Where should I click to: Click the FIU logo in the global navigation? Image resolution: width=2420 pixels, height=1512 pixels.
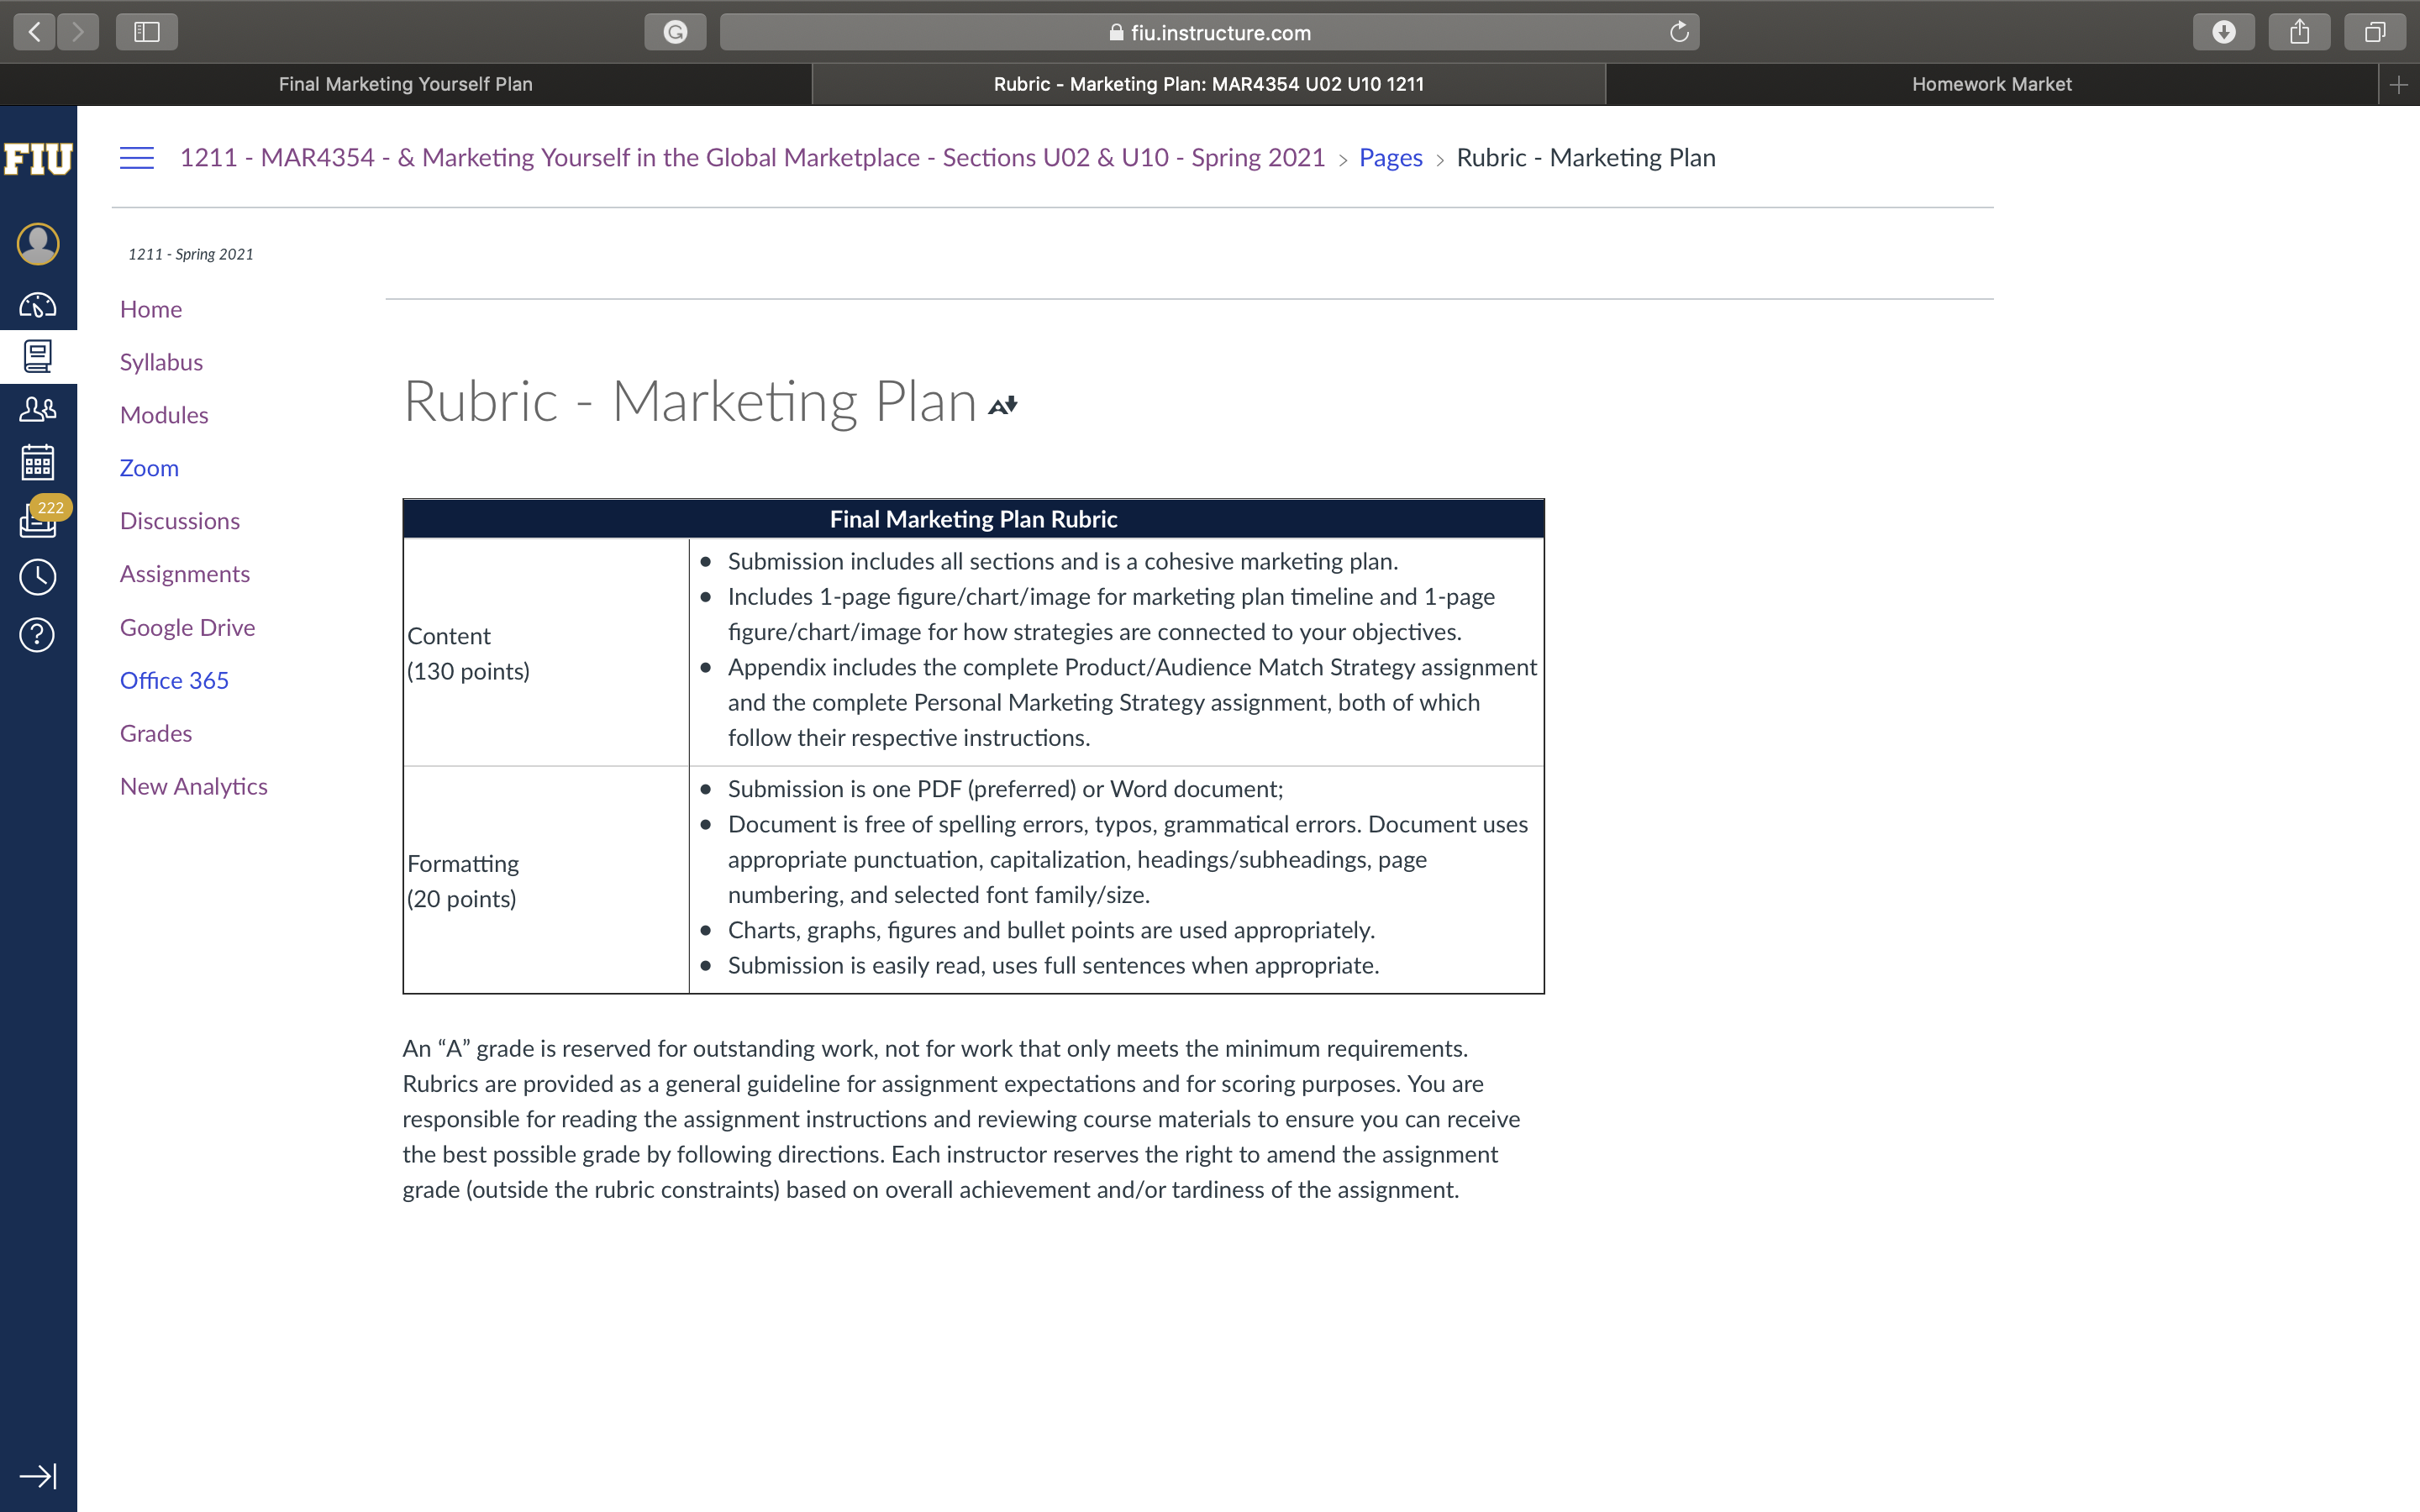[38, 158]
